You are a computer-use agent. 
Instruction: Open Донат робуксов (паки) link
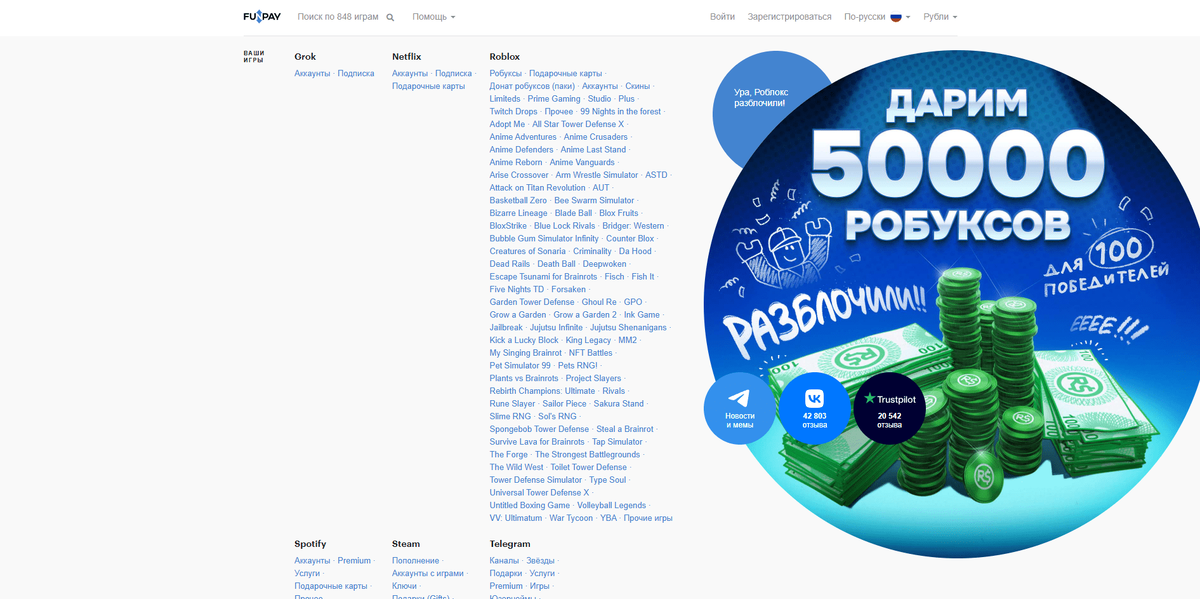pos(532,86)
